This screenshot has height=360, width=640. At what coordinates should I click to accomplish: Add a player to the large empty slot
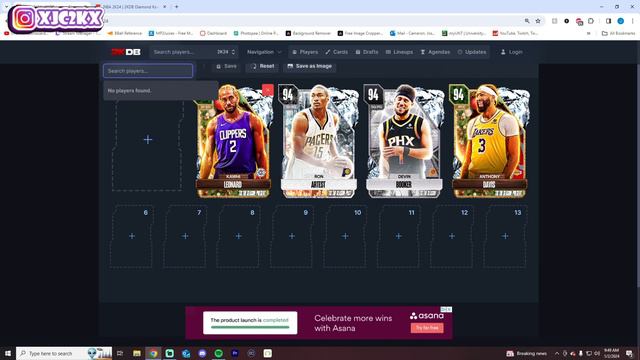[147, 140]
